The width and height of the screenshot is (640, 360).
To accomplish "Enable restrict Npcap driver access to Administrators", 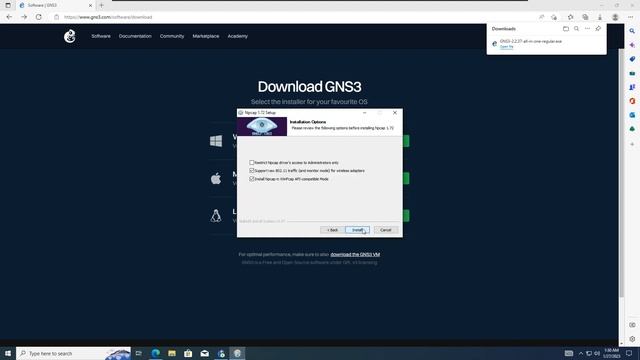I will pos(251,162).
